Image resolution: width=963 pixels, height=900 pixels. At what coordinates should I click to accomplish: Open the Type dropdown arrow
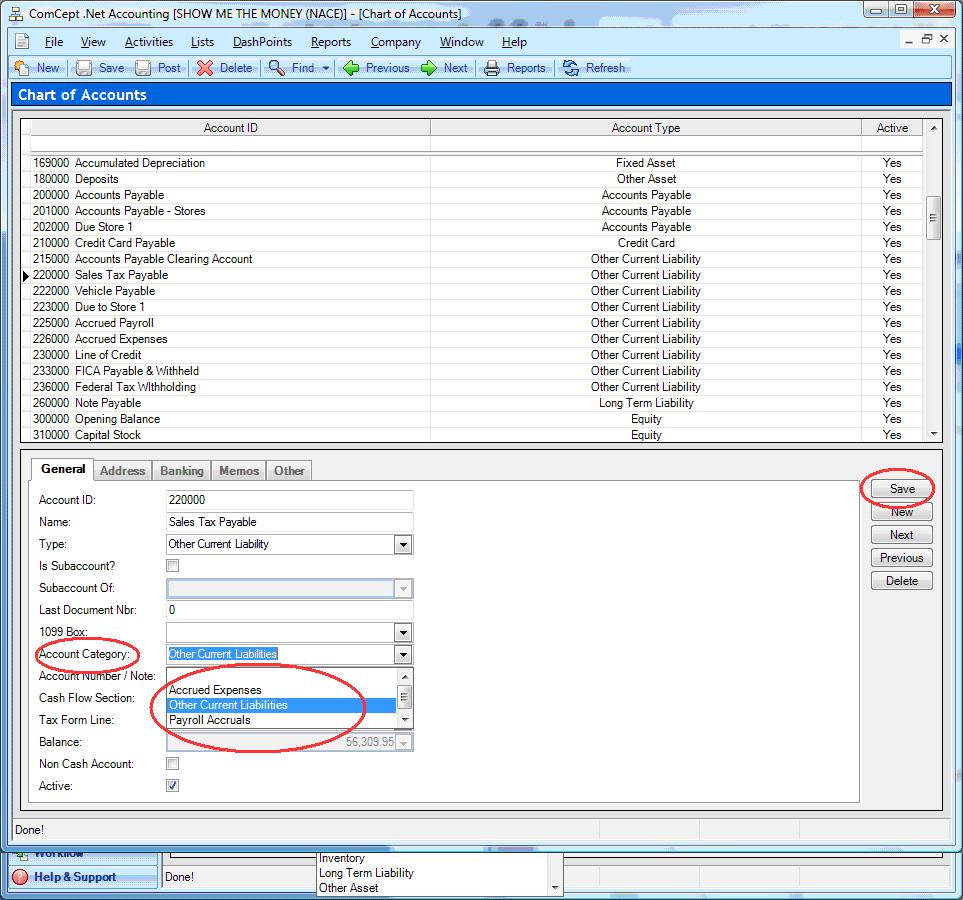402,545
